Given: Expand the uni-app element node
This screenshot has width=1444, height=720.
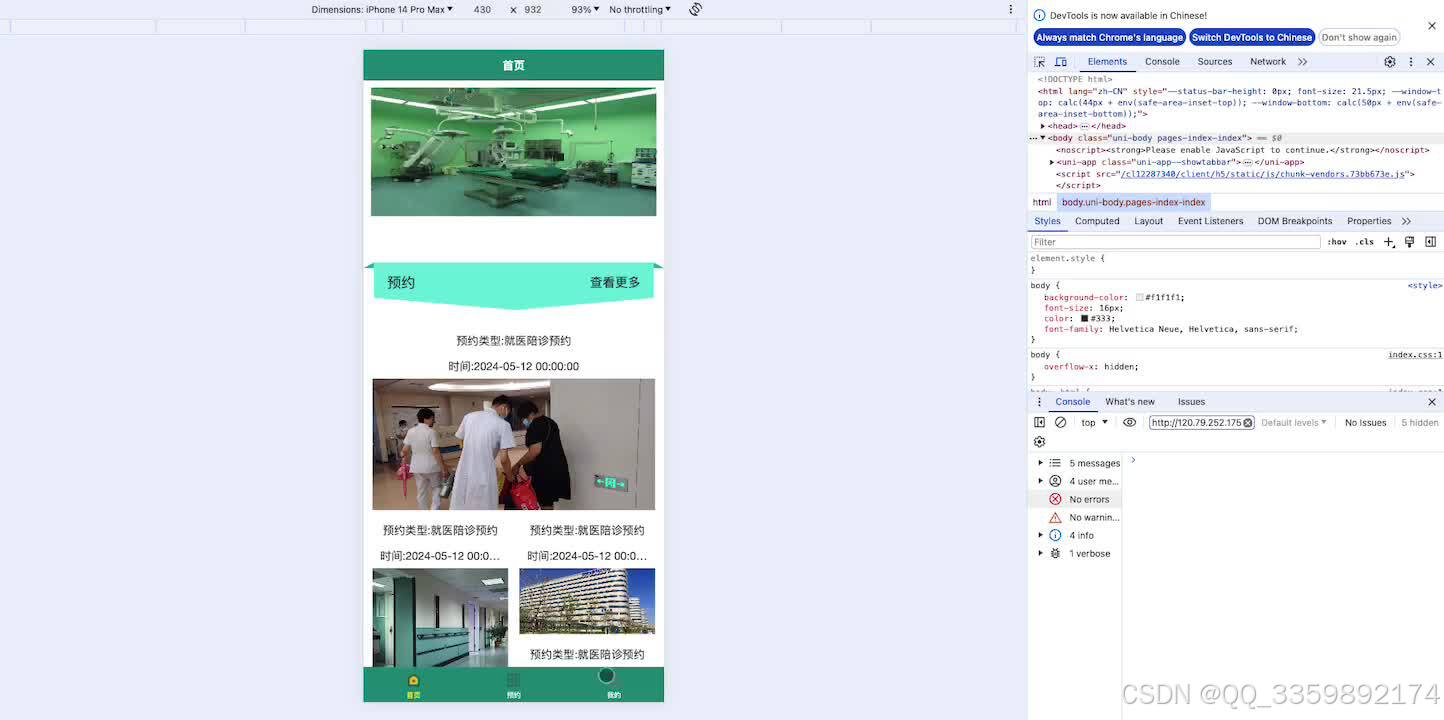Looking at the screenshot, I should coord(1052,162).
